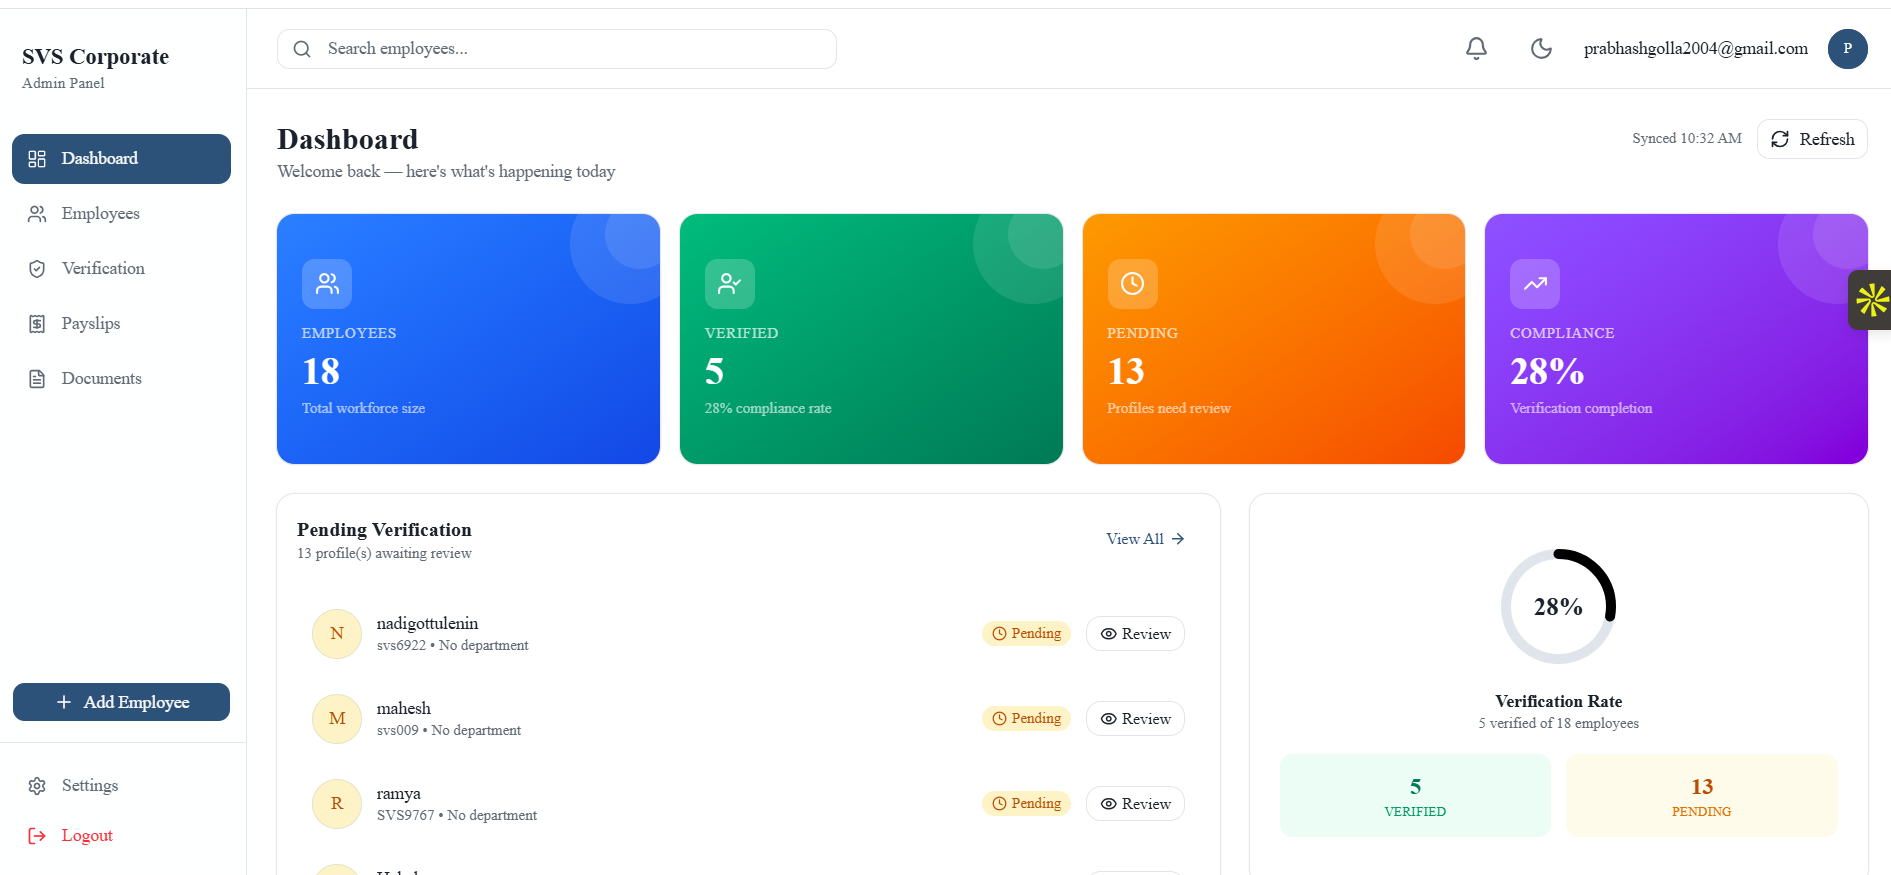This screenshot has height=875, width=1891.
Task: Click the 28% verification rate ring
Action: (1558, 606)
